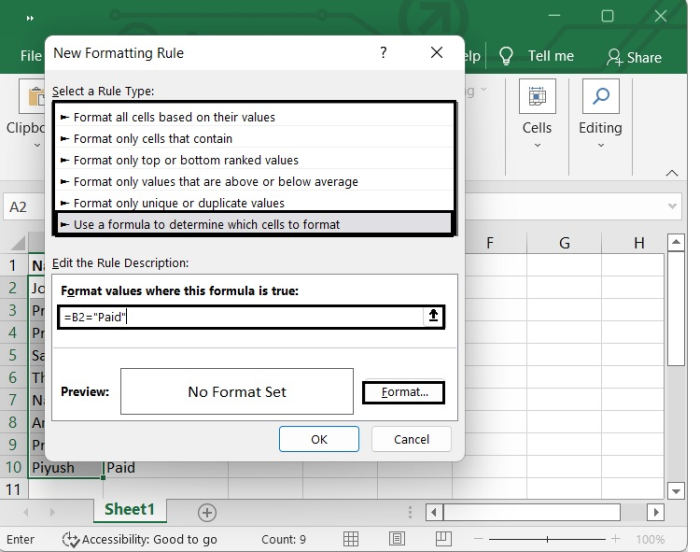The height and width of the screenshot is (552, 700).
Task: Switch to Page Break Preview icon
Action: click(443, 539)
